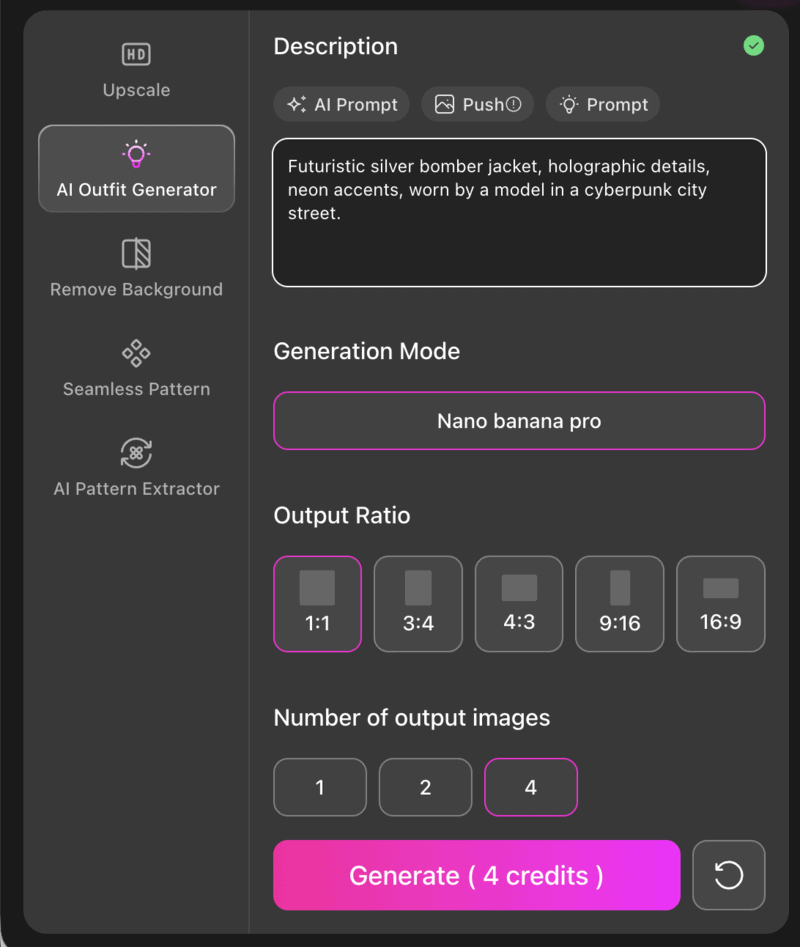Open the Seamless Pattern tool
The height and width of the screenshot is (947, 800).
[136, 368]
